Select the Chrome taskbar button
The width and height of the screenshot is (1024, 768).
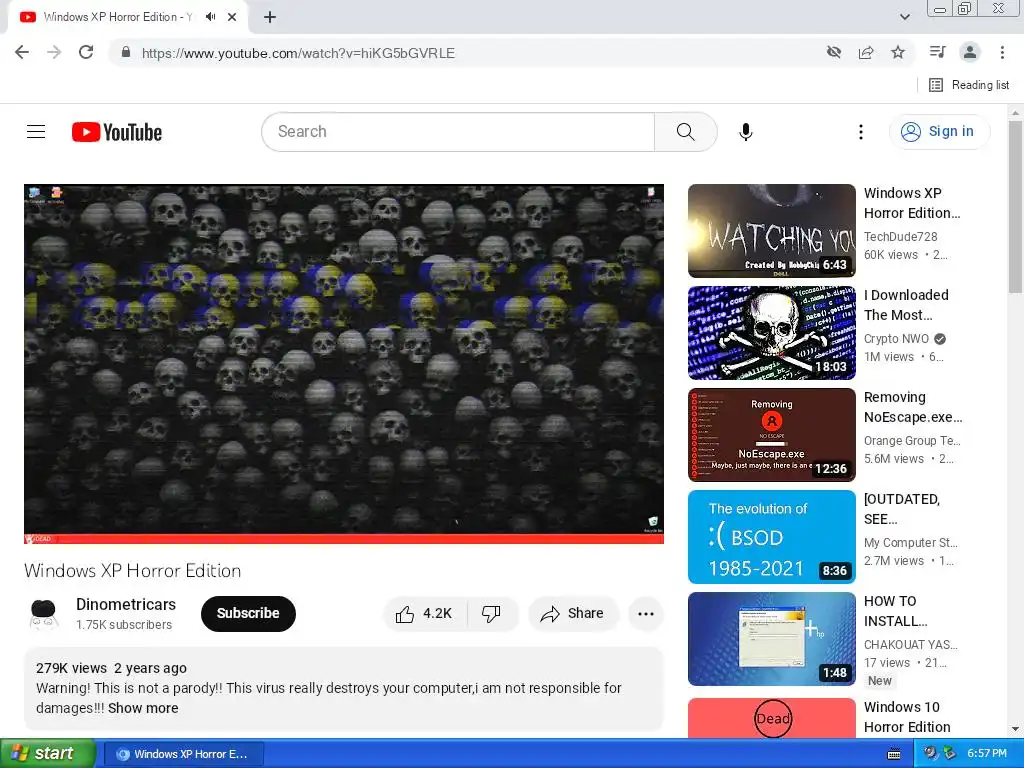tap(184, 754)
